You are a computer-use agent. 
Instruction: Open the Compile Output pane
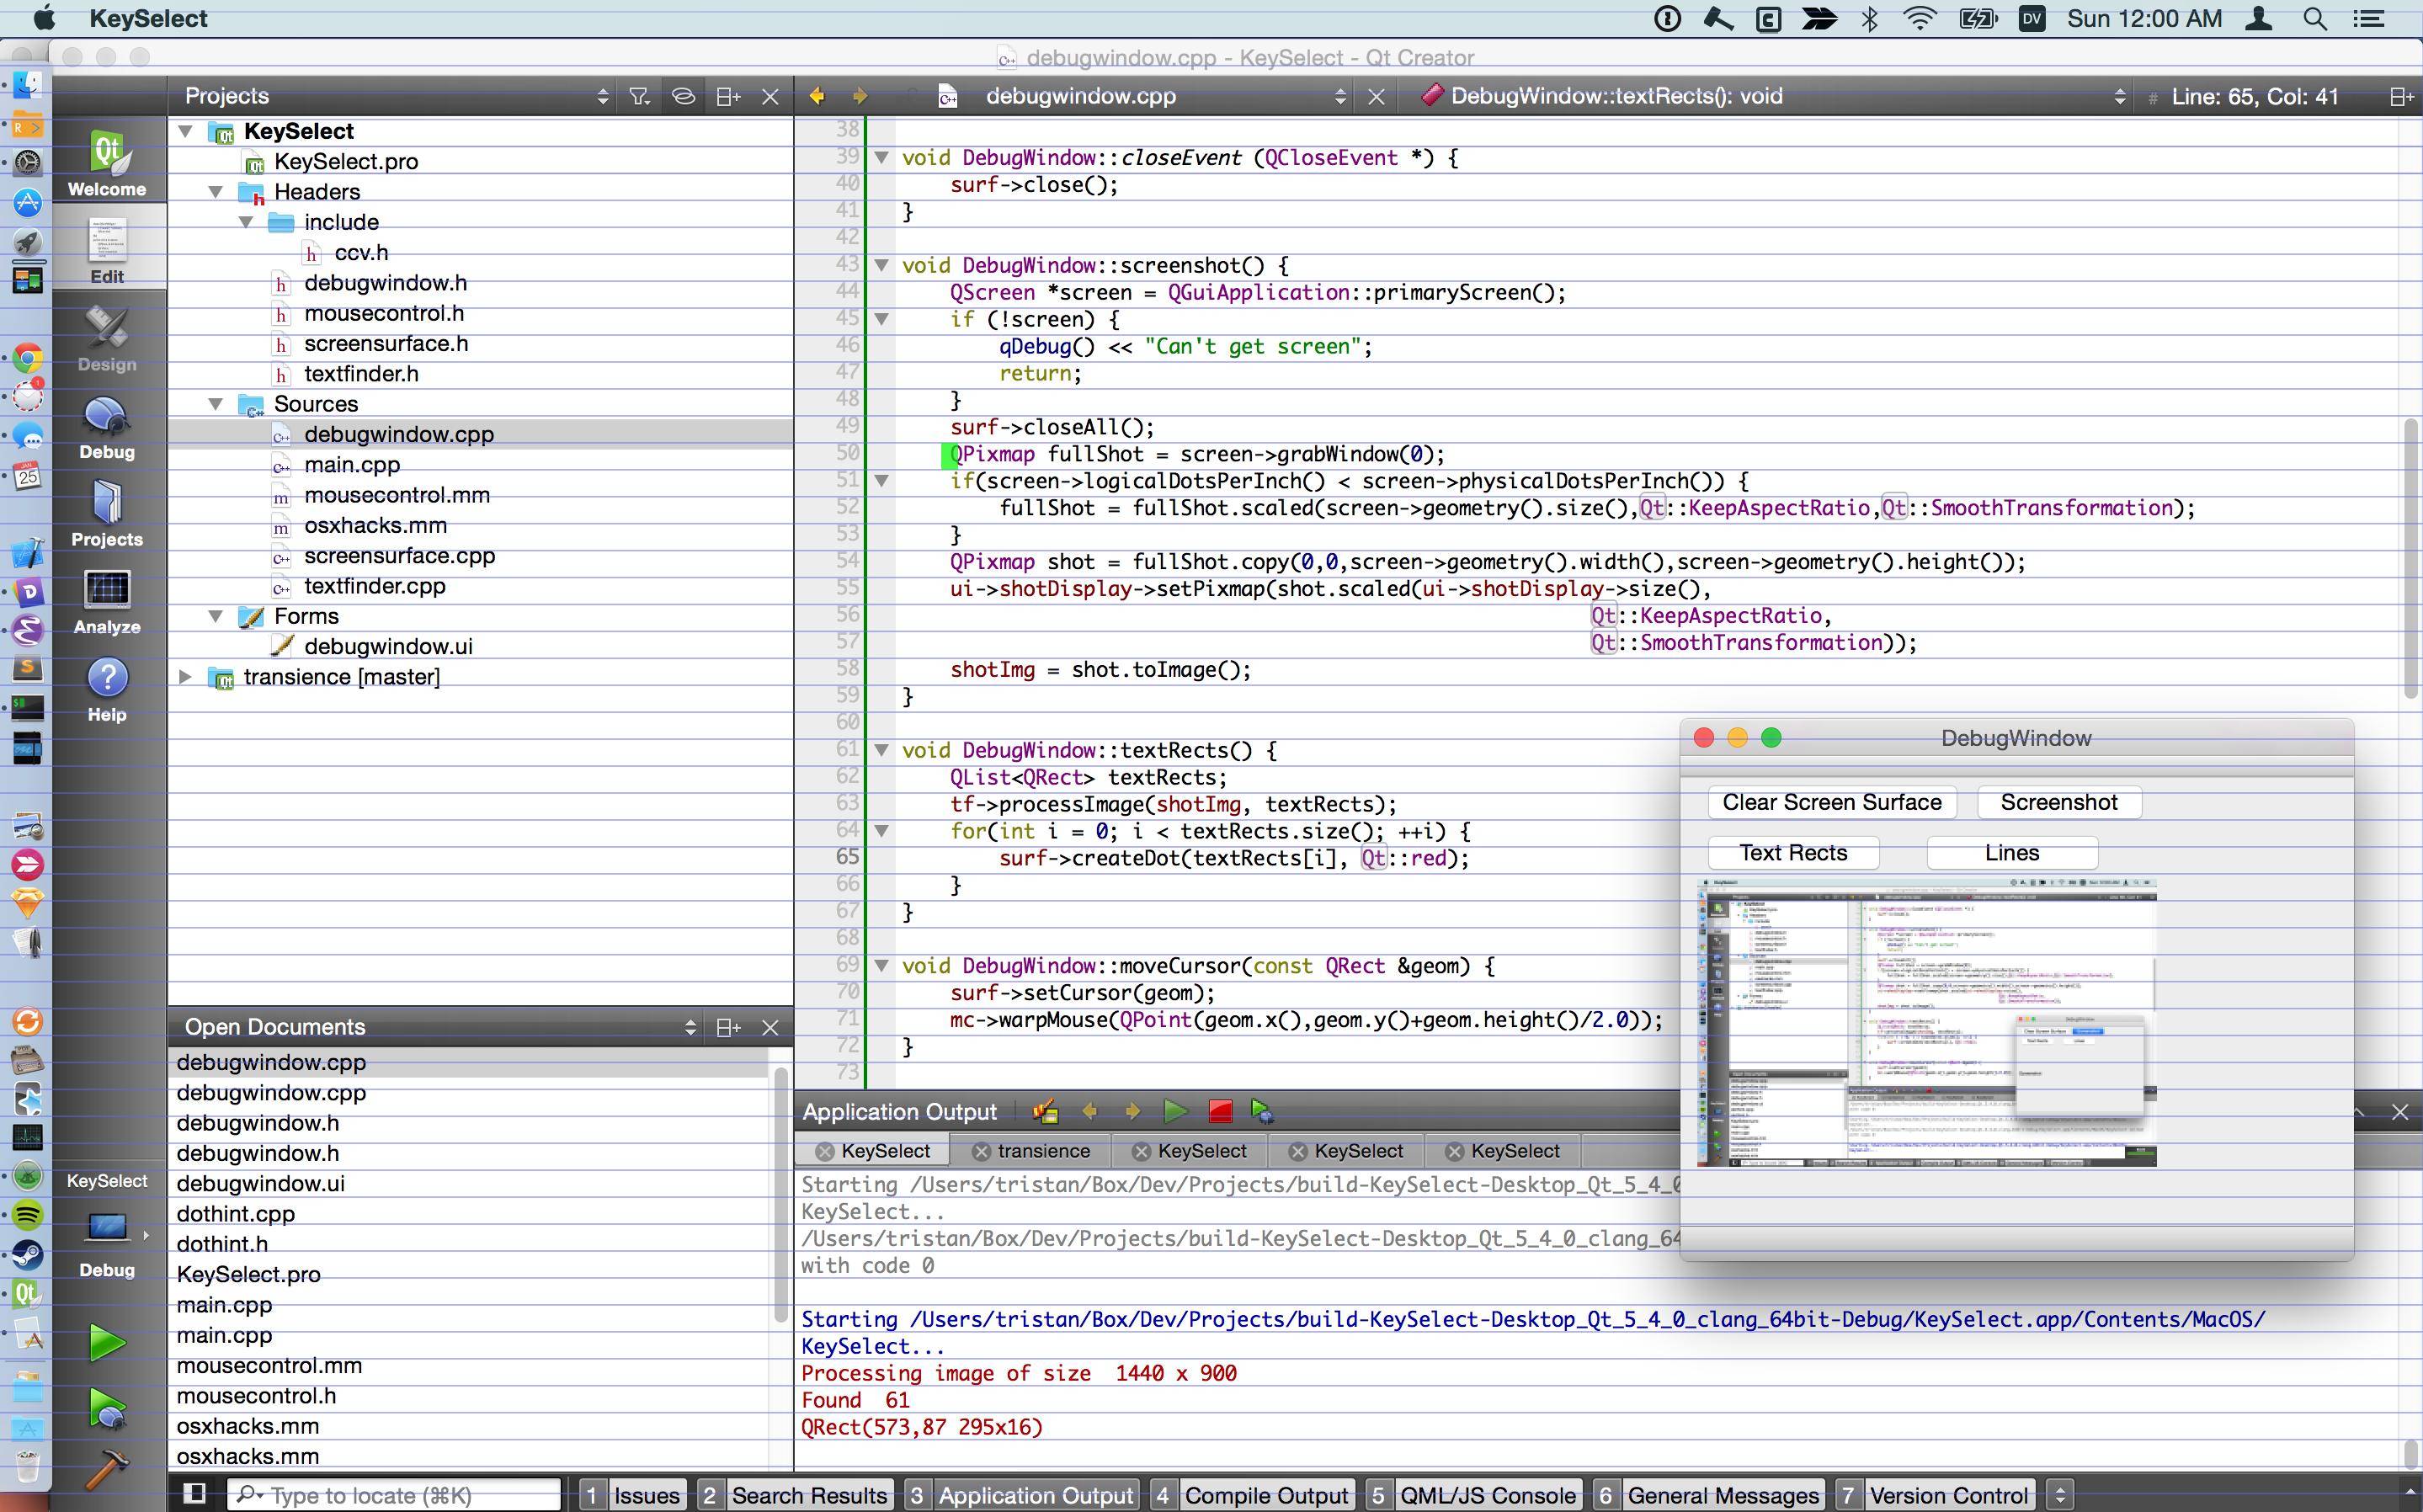point(1252,1495)
